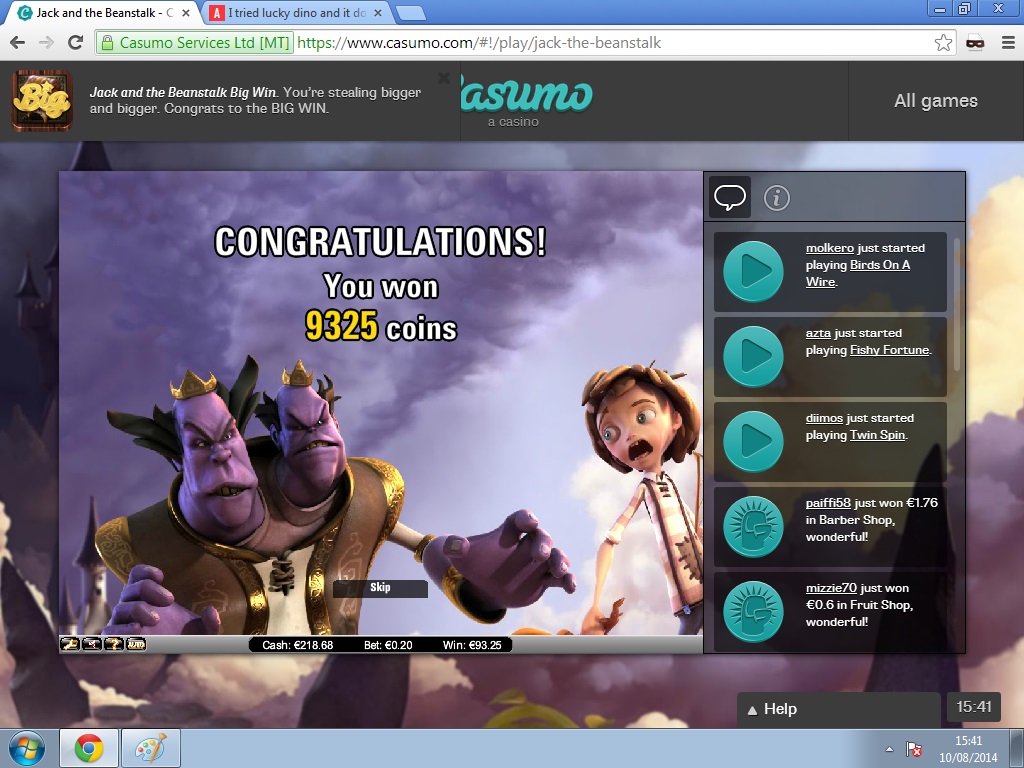The width and height of the screenshot is (1024, 768).
Task: Bookmark this page with the star
Action: [x=943, y=43]
